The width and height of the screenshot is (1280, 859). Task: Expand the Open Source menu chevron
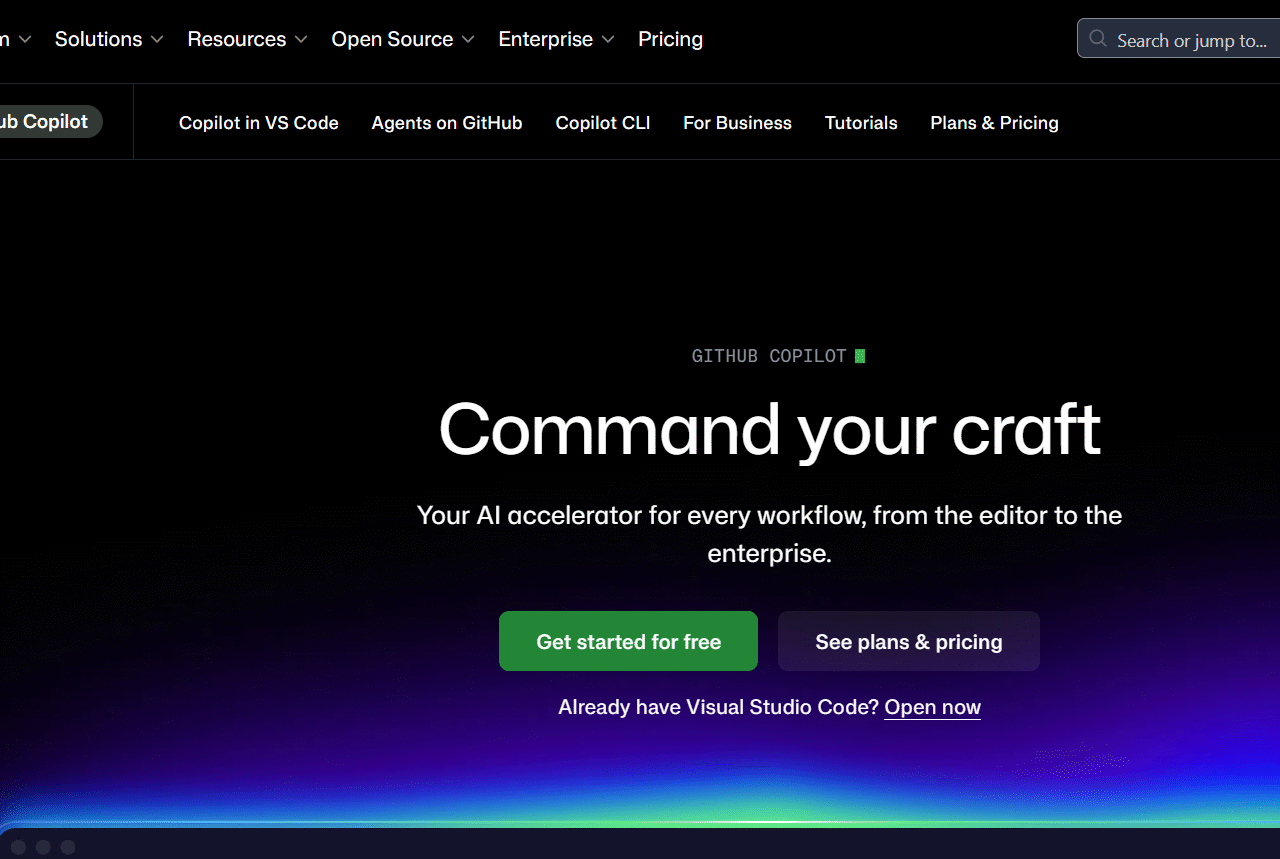(468, 39)
